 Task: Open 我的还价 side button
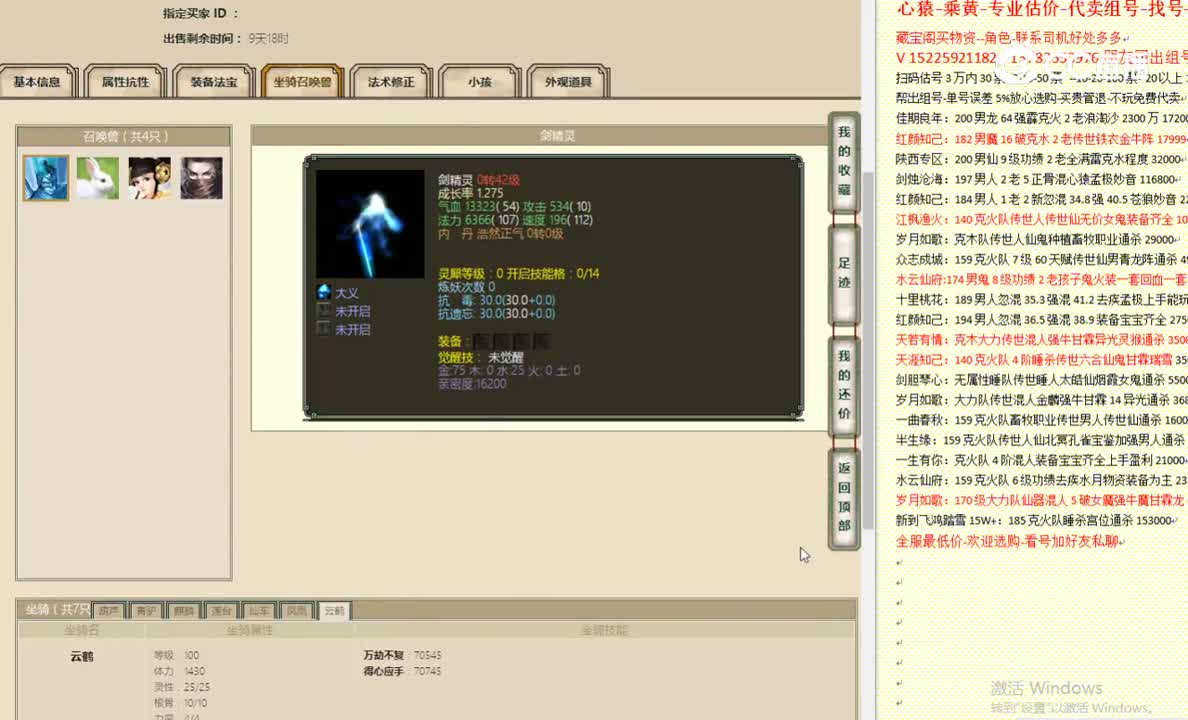(x=844, y=386)
